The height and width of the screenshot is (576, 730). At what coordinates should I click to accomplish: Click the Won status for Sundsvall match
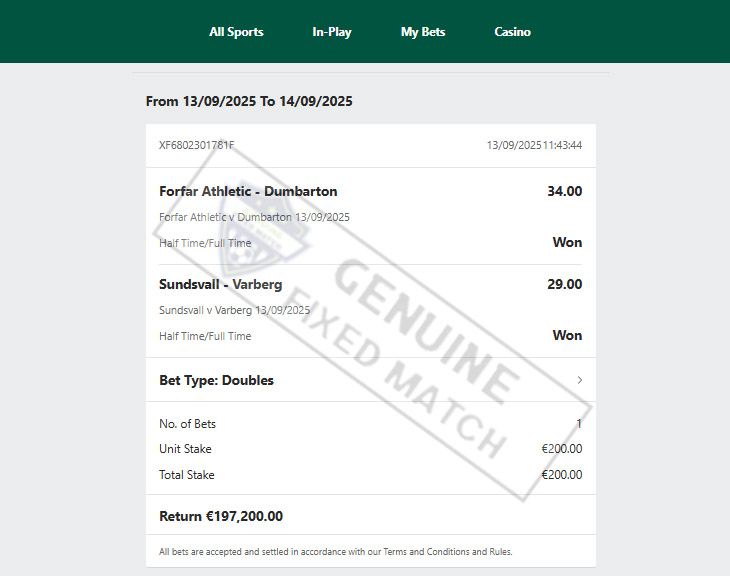tap(567, 336)
